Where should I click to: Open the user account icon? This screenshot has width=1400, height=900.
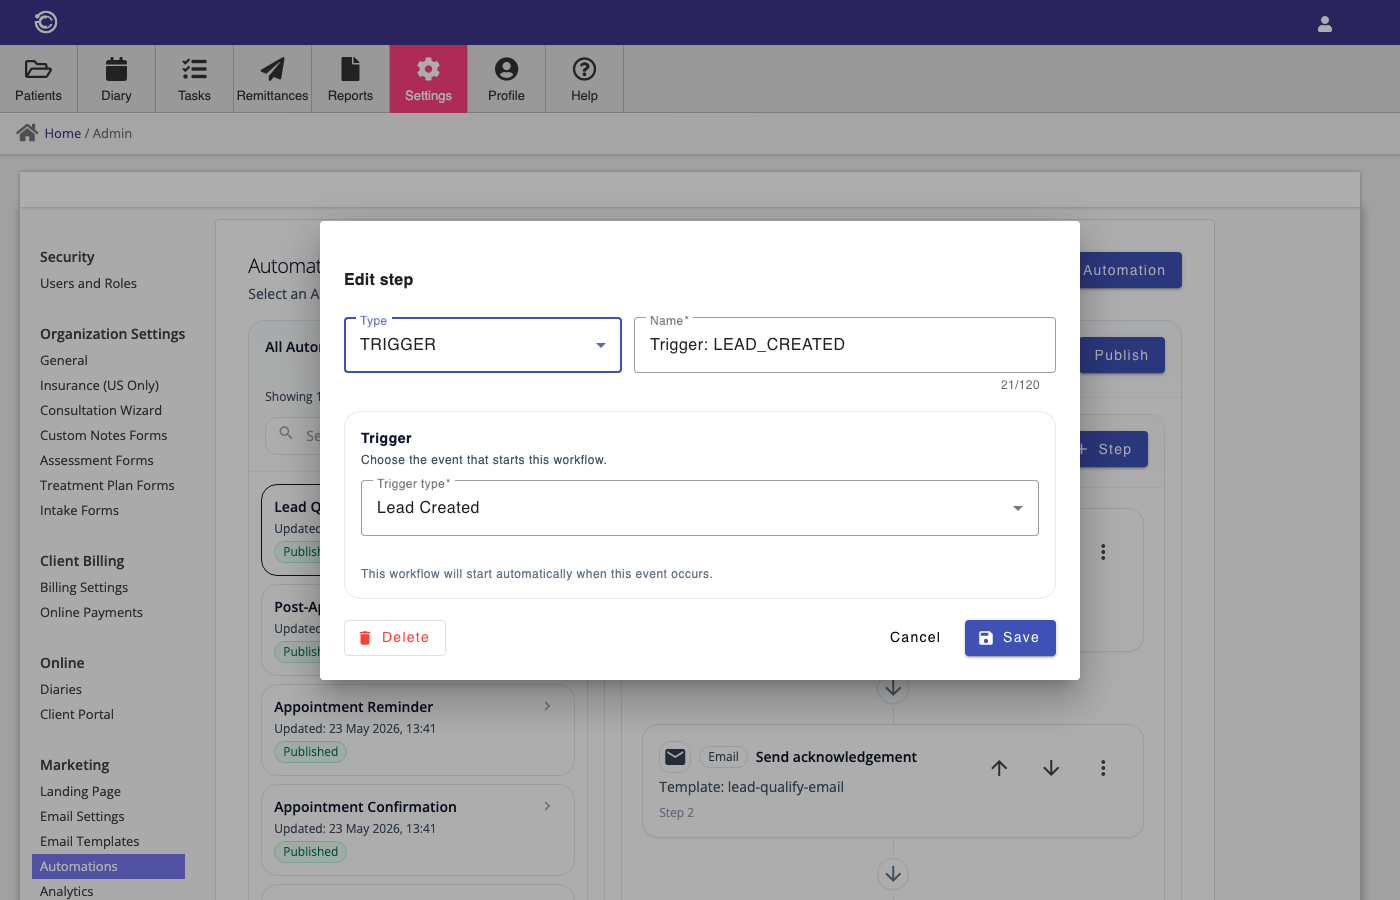click(x=1325, y=24)
